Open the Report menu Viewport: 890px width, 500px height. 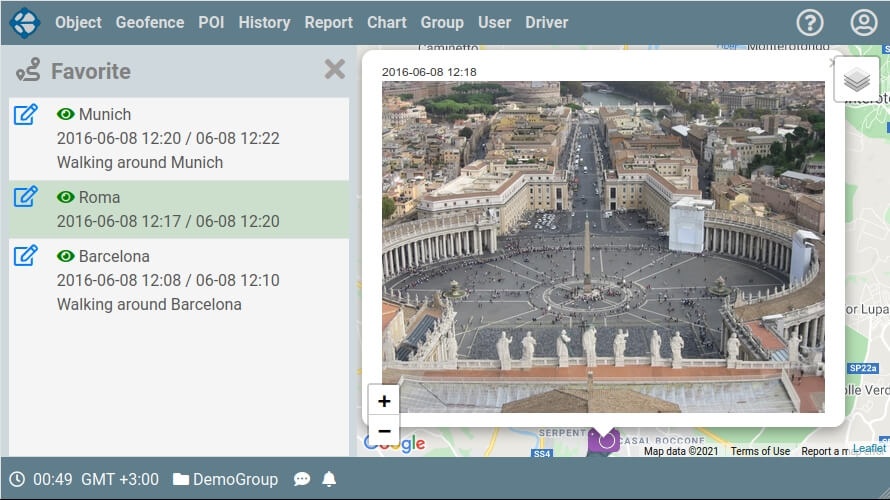click(x=328, y=22)
